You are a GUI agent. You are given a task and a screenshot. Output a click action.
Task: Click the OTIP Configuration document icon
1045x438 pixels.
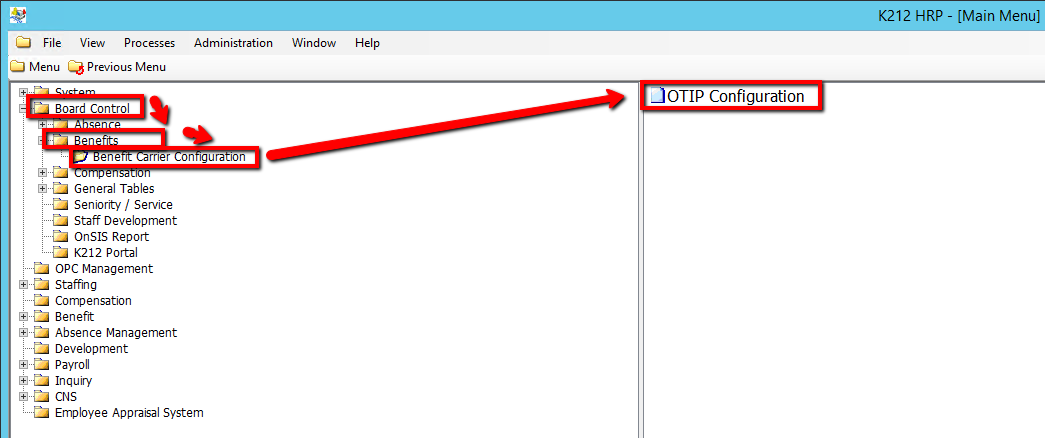(x=656, y=97)
